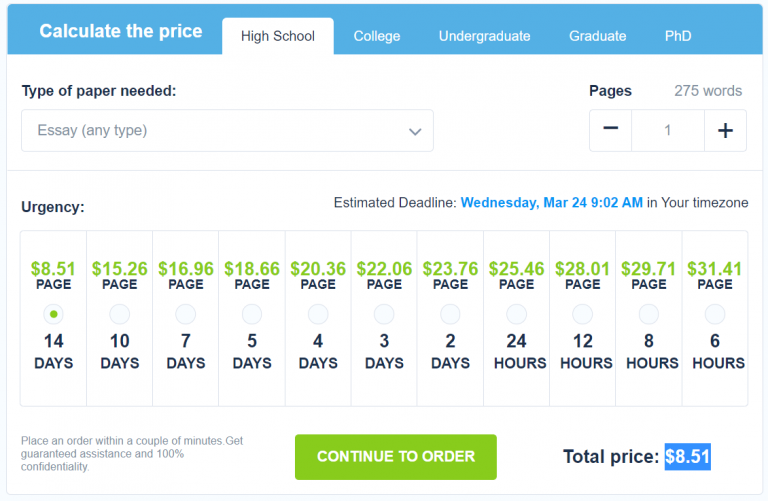The width and height of the screenshot is (768, 501).
Task: Choose the 12 hours urgency option
Action: point(583,314)
